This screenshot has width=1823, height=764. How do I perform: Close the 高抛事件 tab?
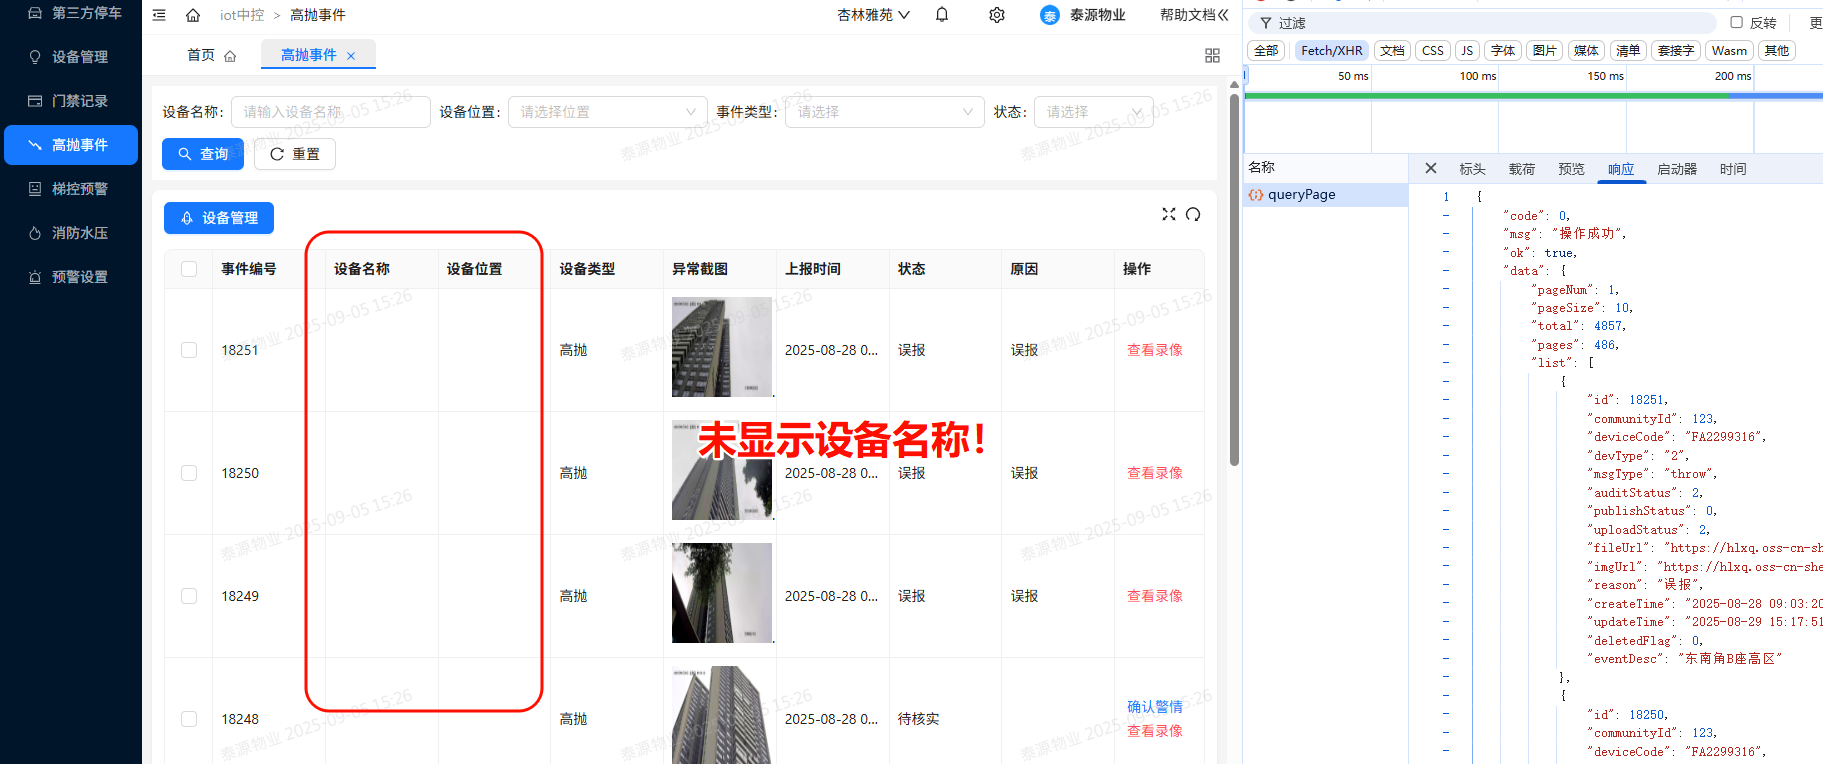[351, 56]
